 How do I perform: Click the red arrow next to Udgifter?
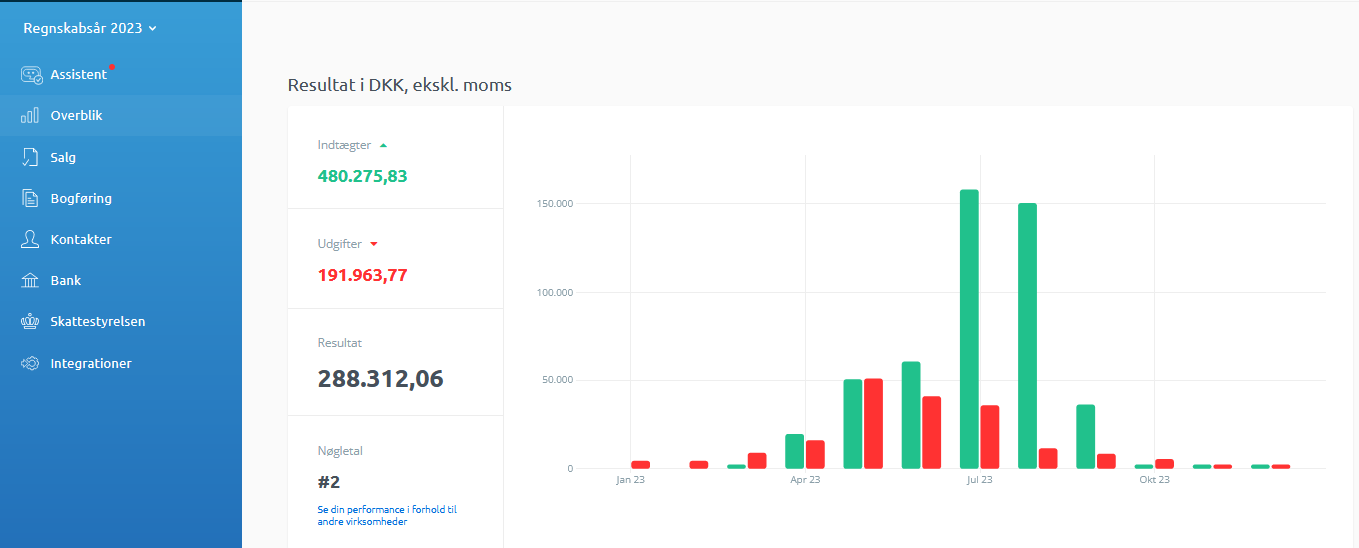pos(374,244)
